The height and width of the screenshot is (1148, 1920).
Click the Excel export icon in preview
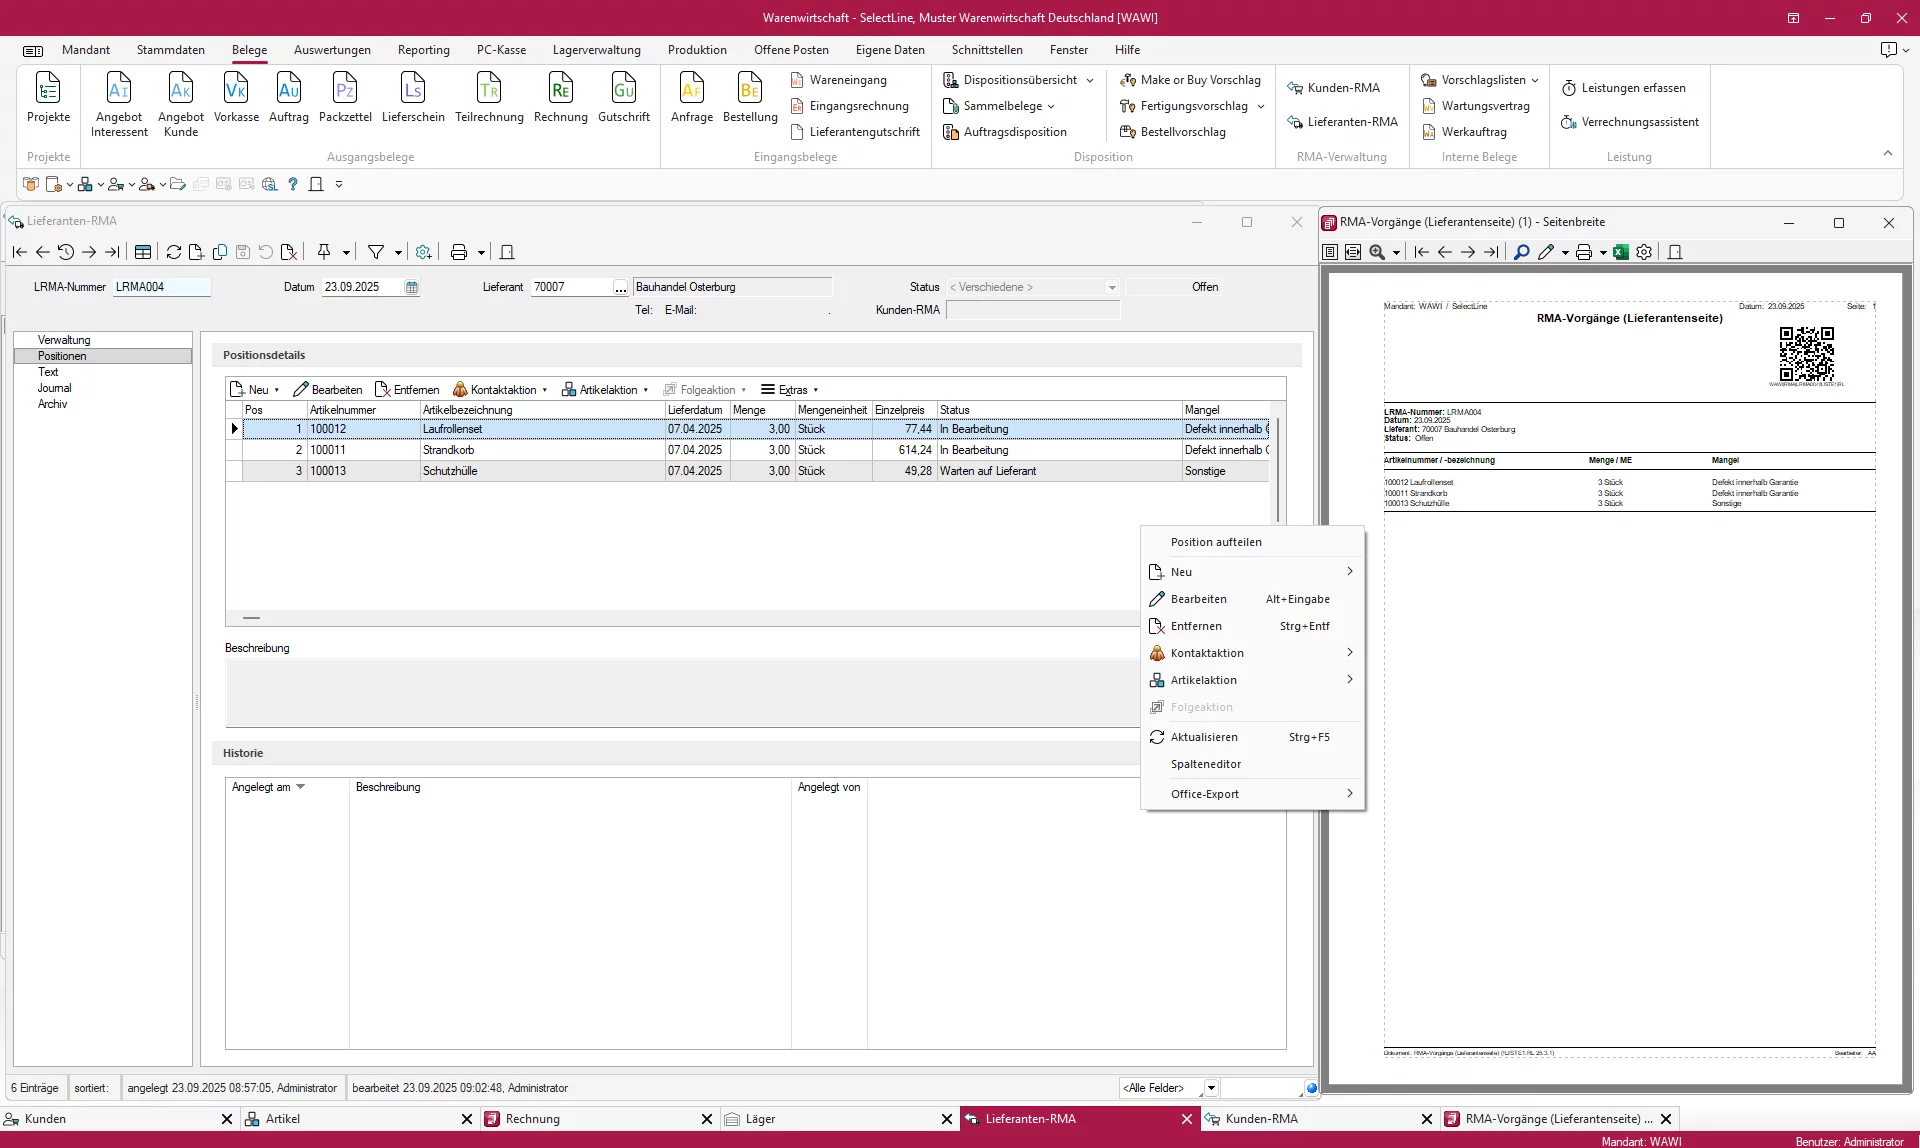1621,252
